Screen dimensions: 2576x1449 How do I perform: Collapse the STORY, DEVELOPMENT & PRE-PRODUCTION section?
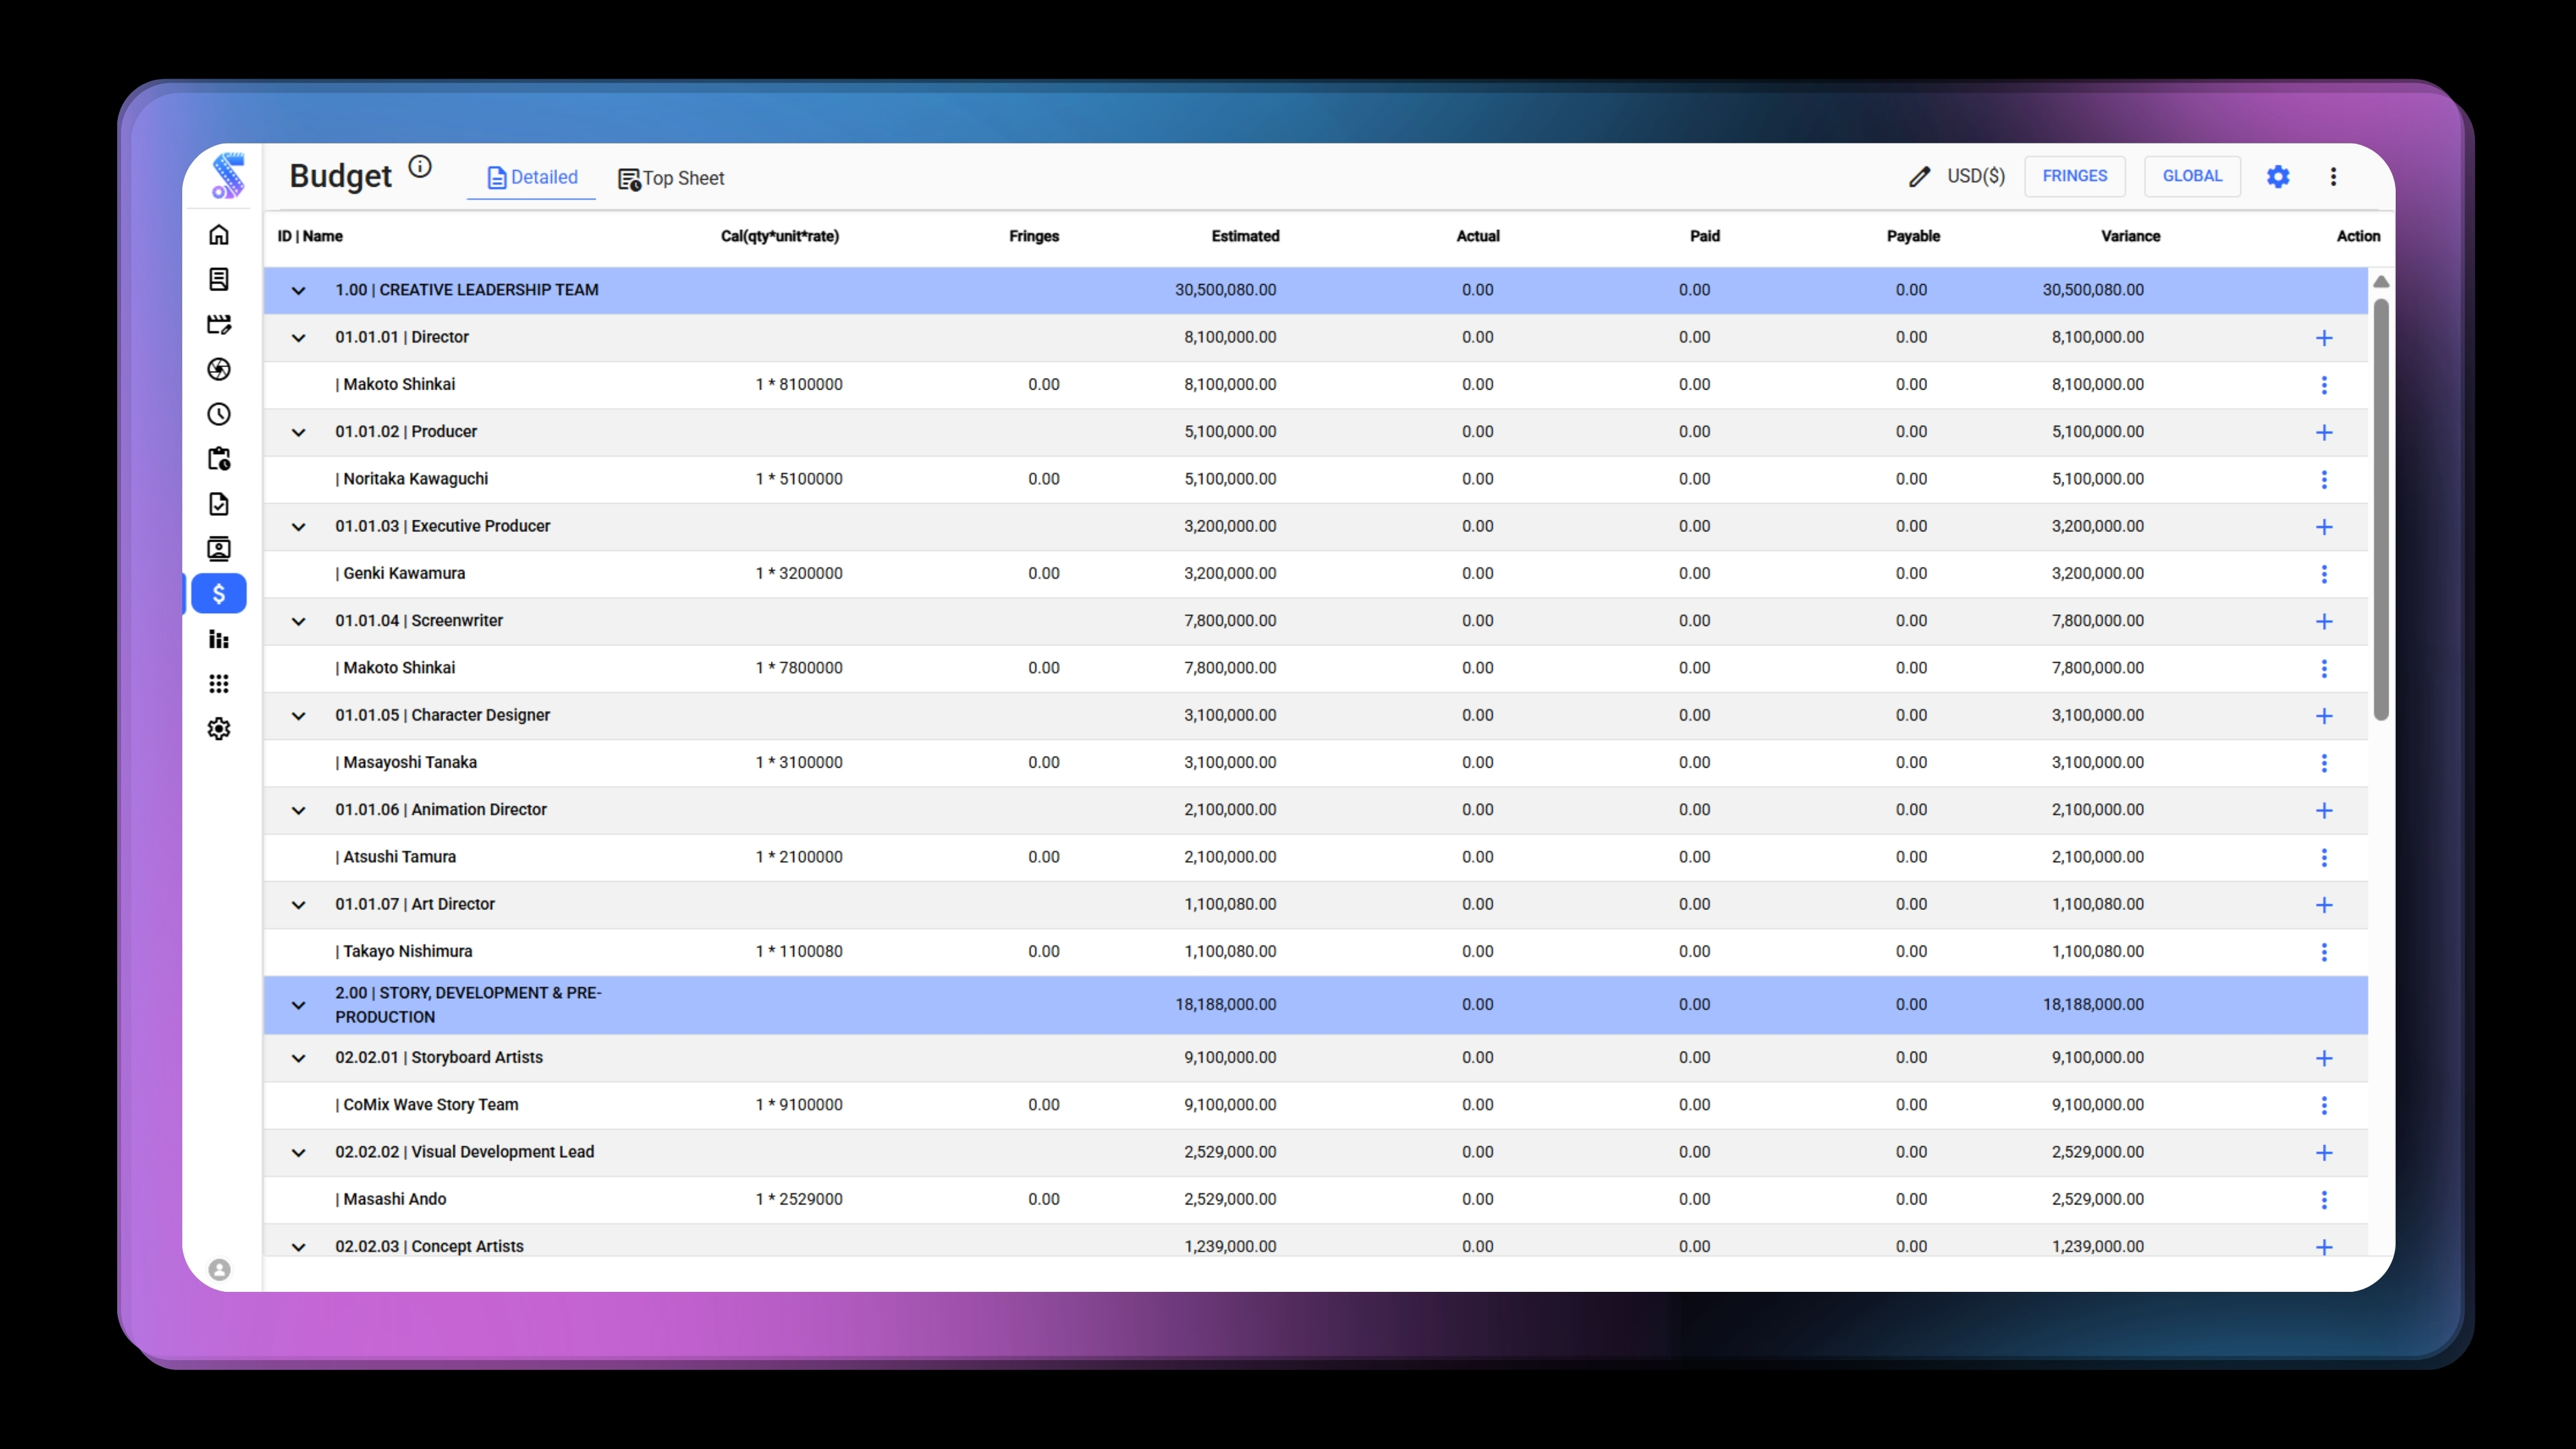point(298,1005)
